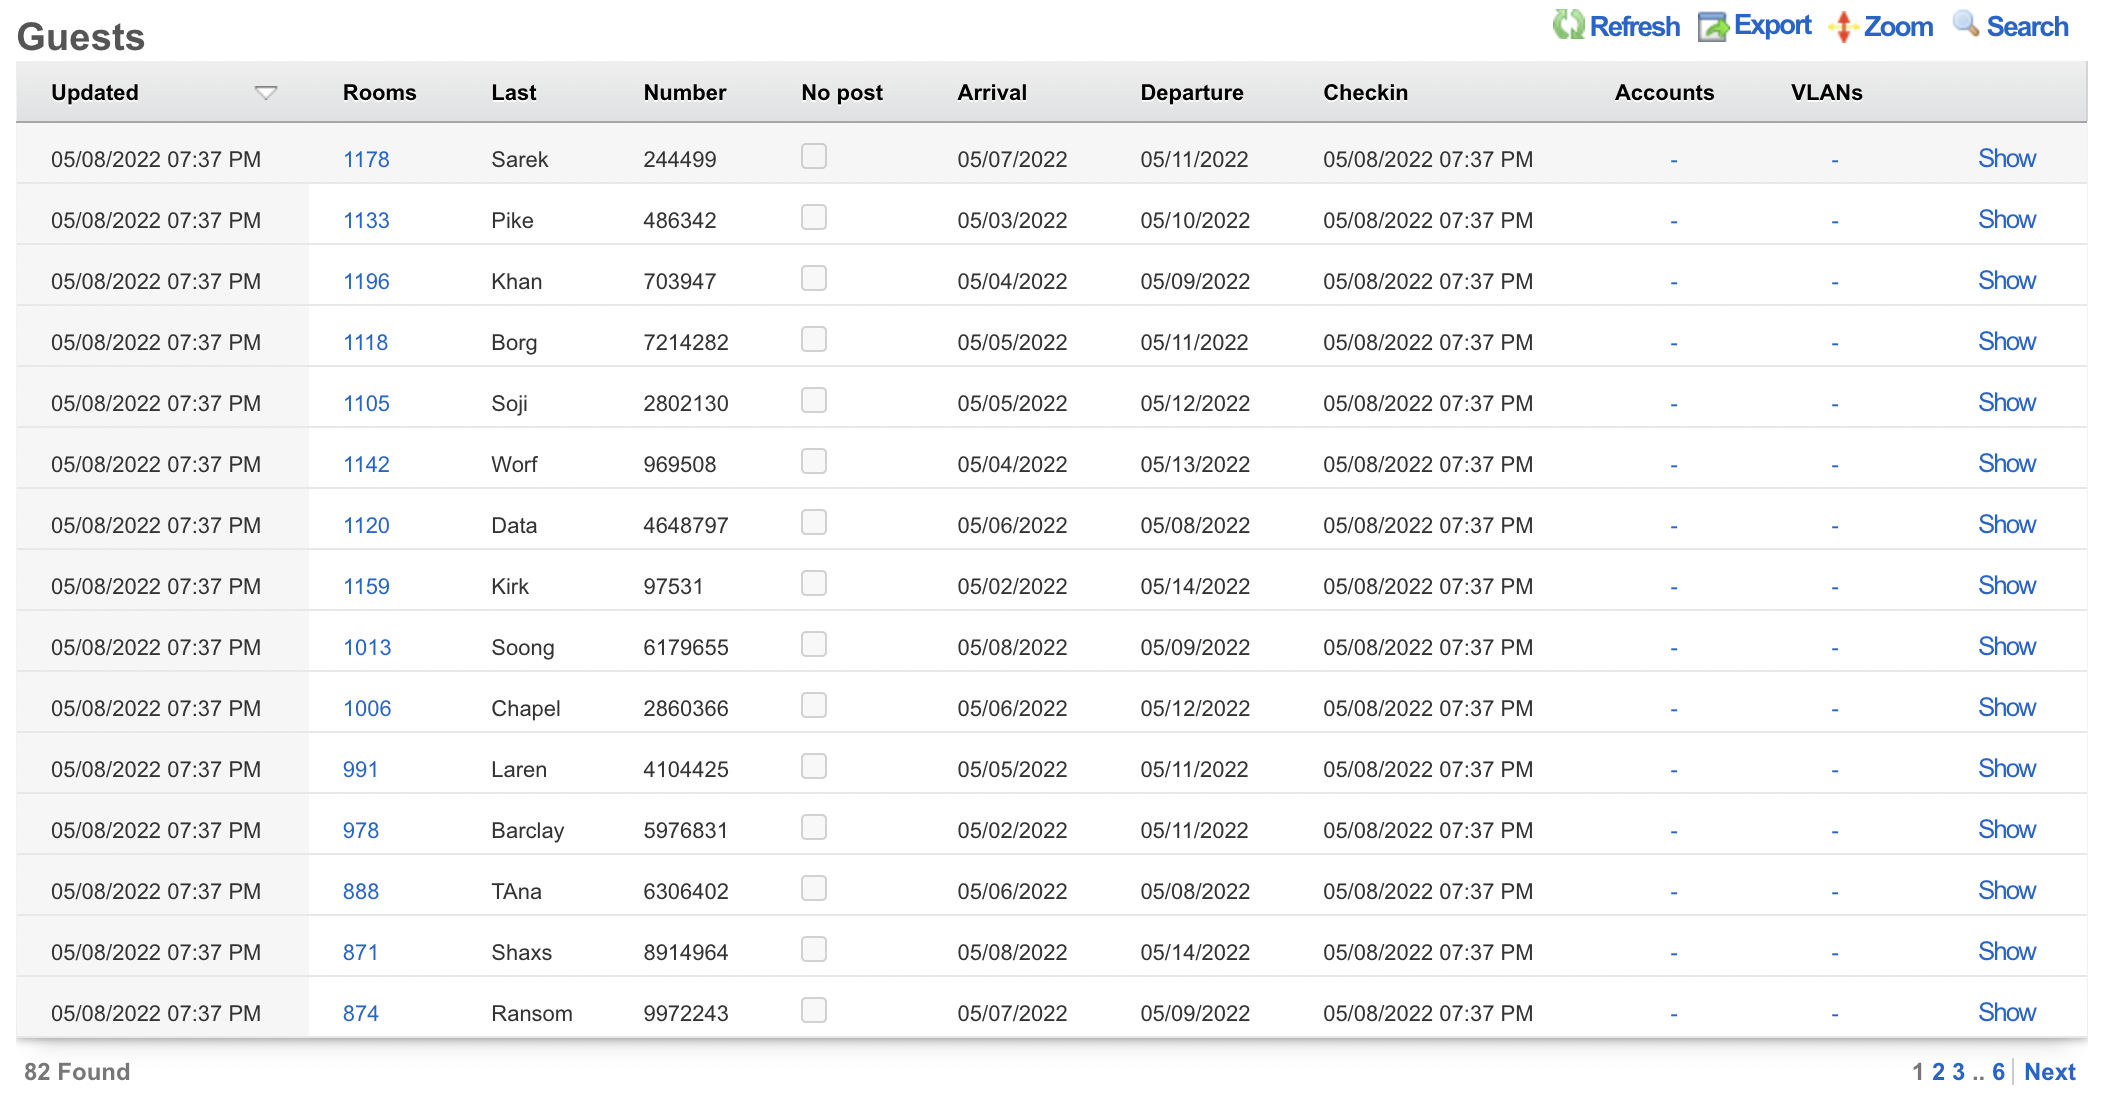Click Show for the Kirk row
Screen dimensions: 2102x1100
click(x=2006, y=586)
